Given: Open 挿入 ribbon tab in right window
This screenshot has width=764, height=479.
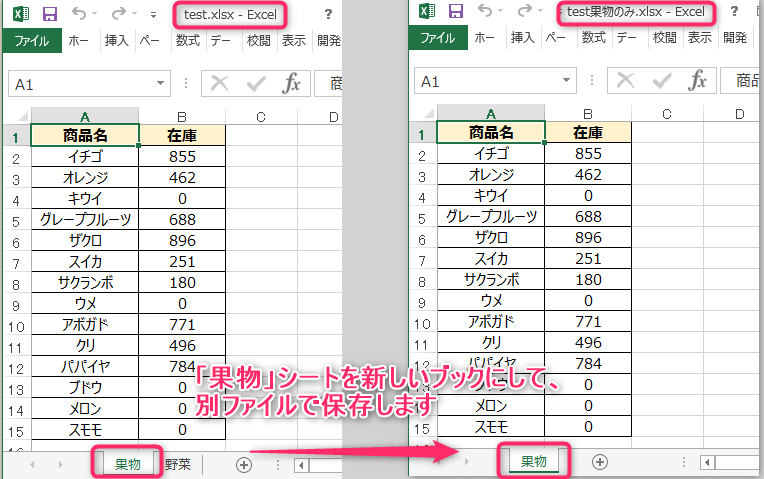Looking at the screenshot, I should pyautogui.click(x=523, y=38).
